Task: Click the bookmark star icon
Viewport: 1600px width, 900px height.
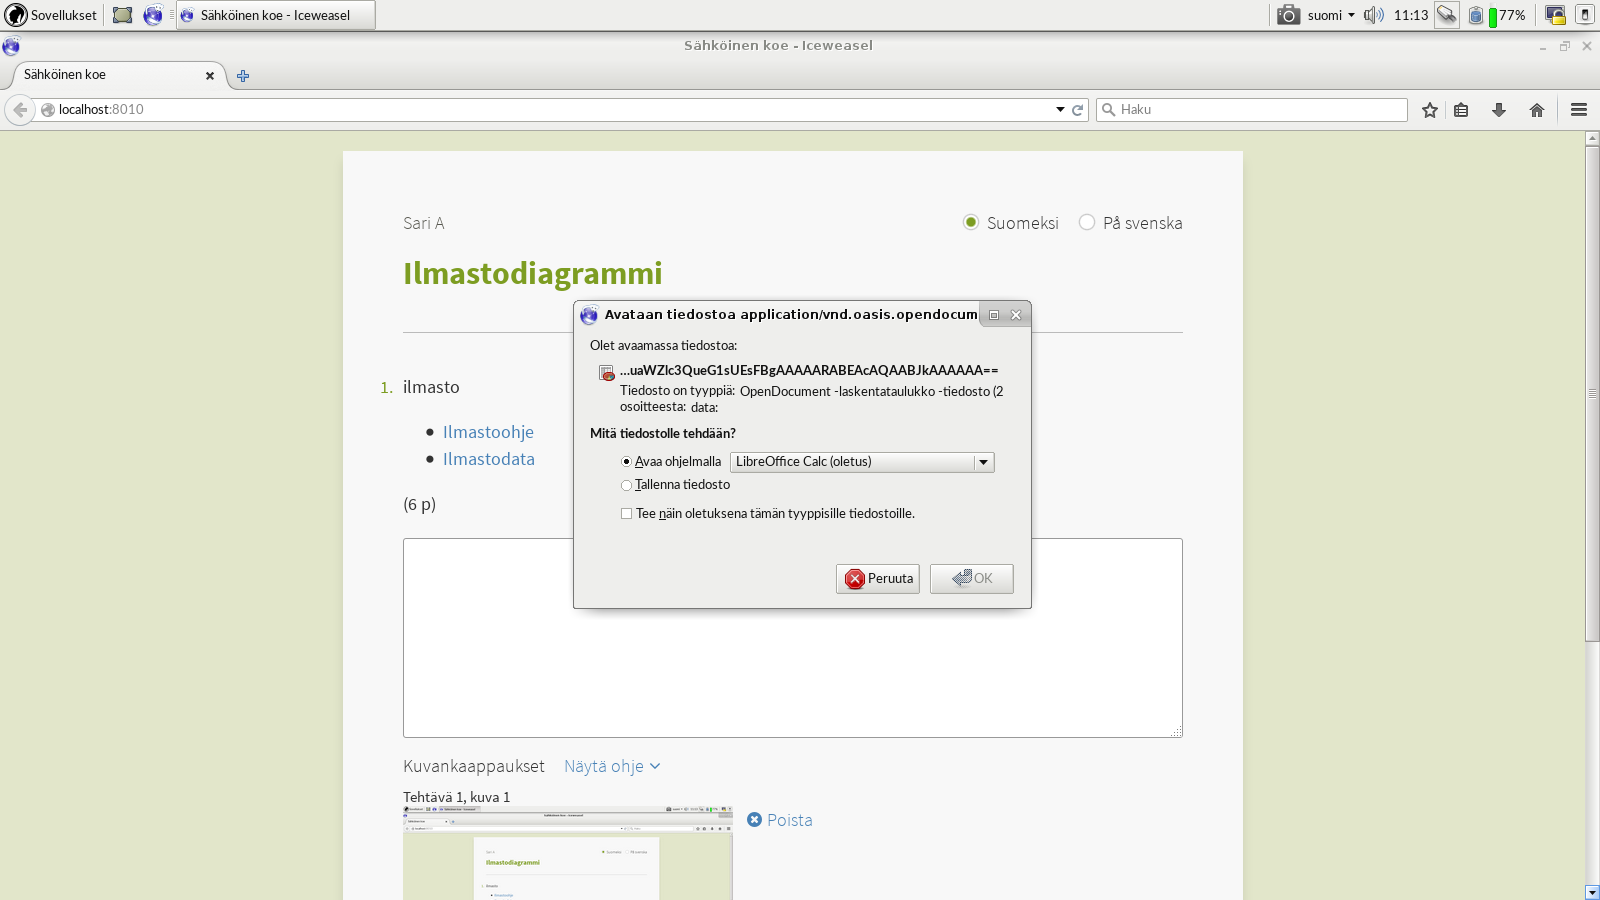Action: [1430, 110]
